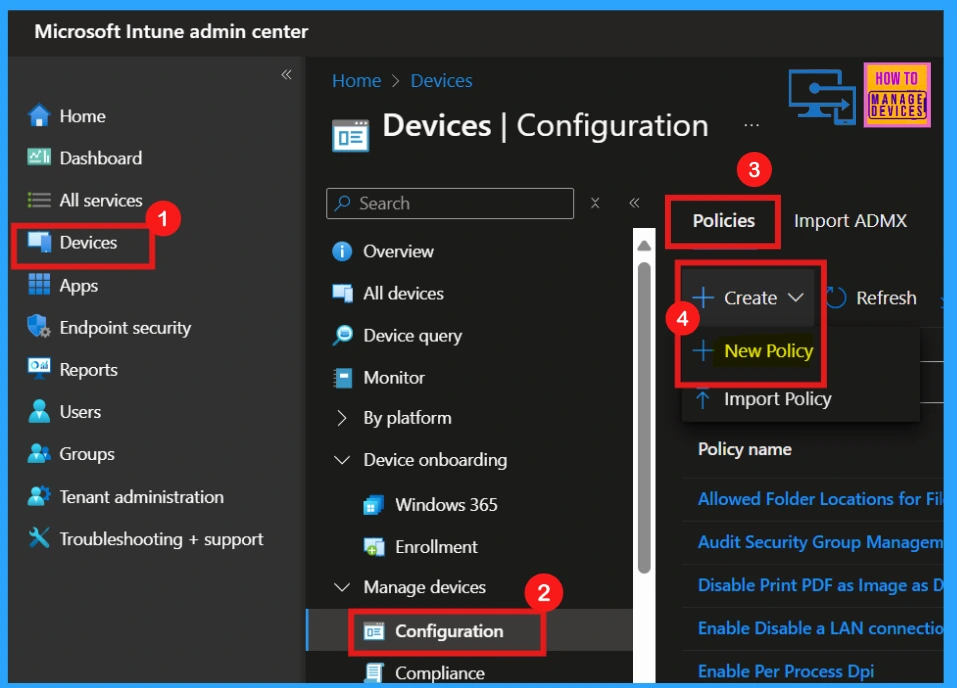Choose New Policy from Create menu
The width and height of the screenshot is (957, 688).
point(768,350)
